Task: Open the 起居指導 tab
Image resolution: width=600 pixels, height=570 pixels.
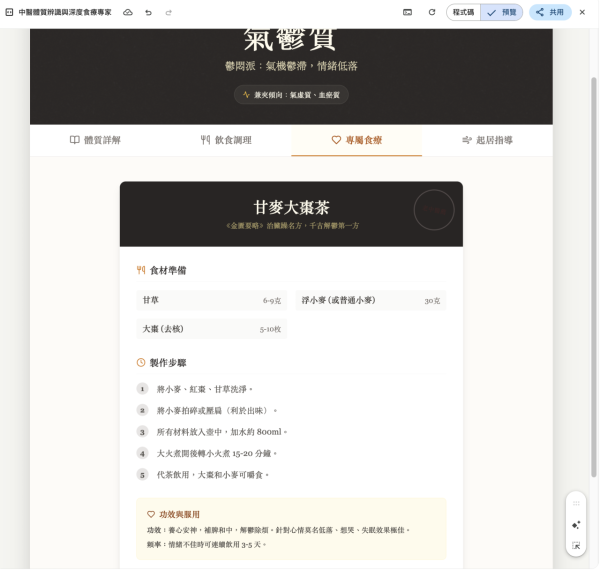Action: pyautogui.click(x=487, y=140)
